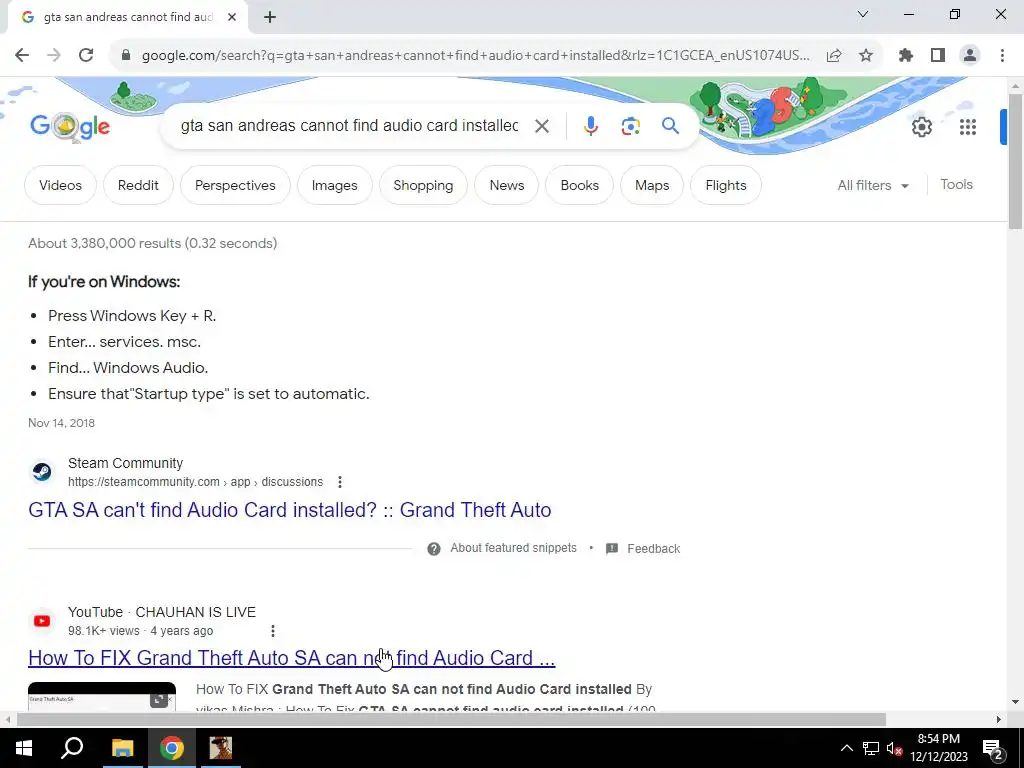Go back to the previous page
This screenshot has width=1024, height=768.
click(22, 56)
